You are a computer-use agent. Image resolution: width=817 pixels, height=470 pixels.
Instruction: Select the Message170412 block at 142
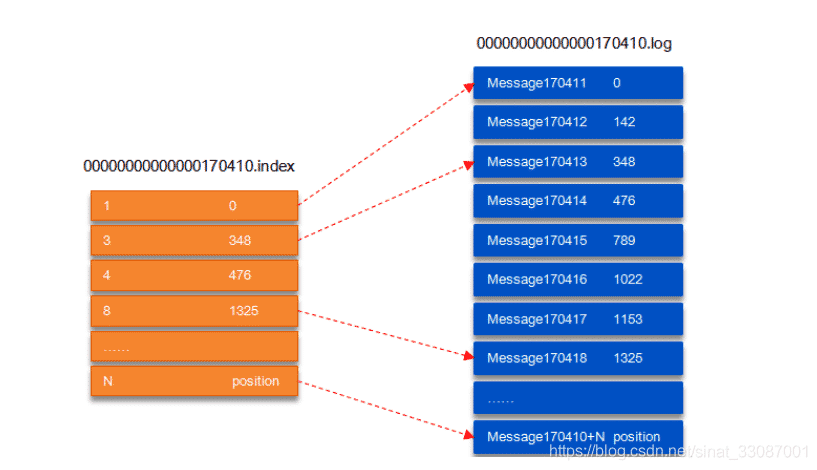coord(578,122)
